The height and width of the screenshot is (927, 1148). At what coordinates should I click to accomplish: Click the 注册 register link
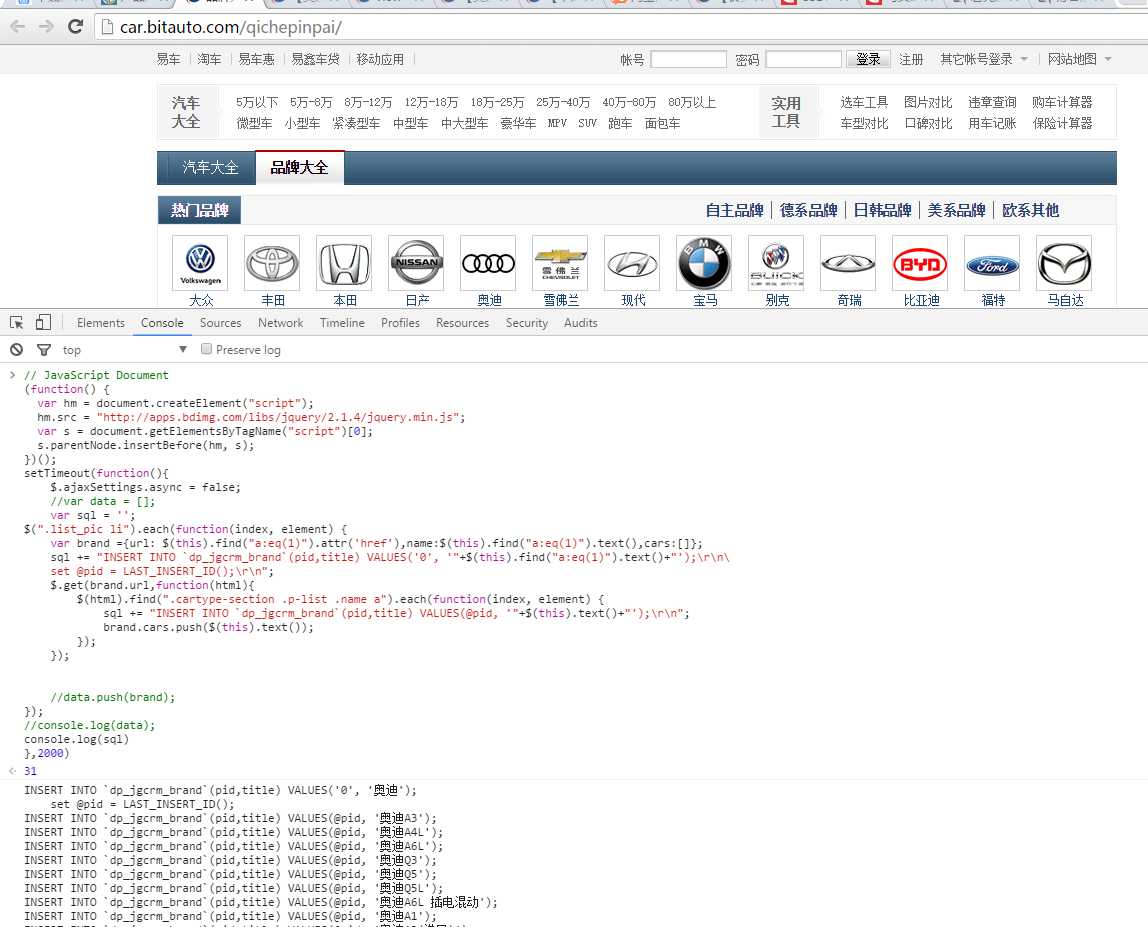[x=911, y=59]
